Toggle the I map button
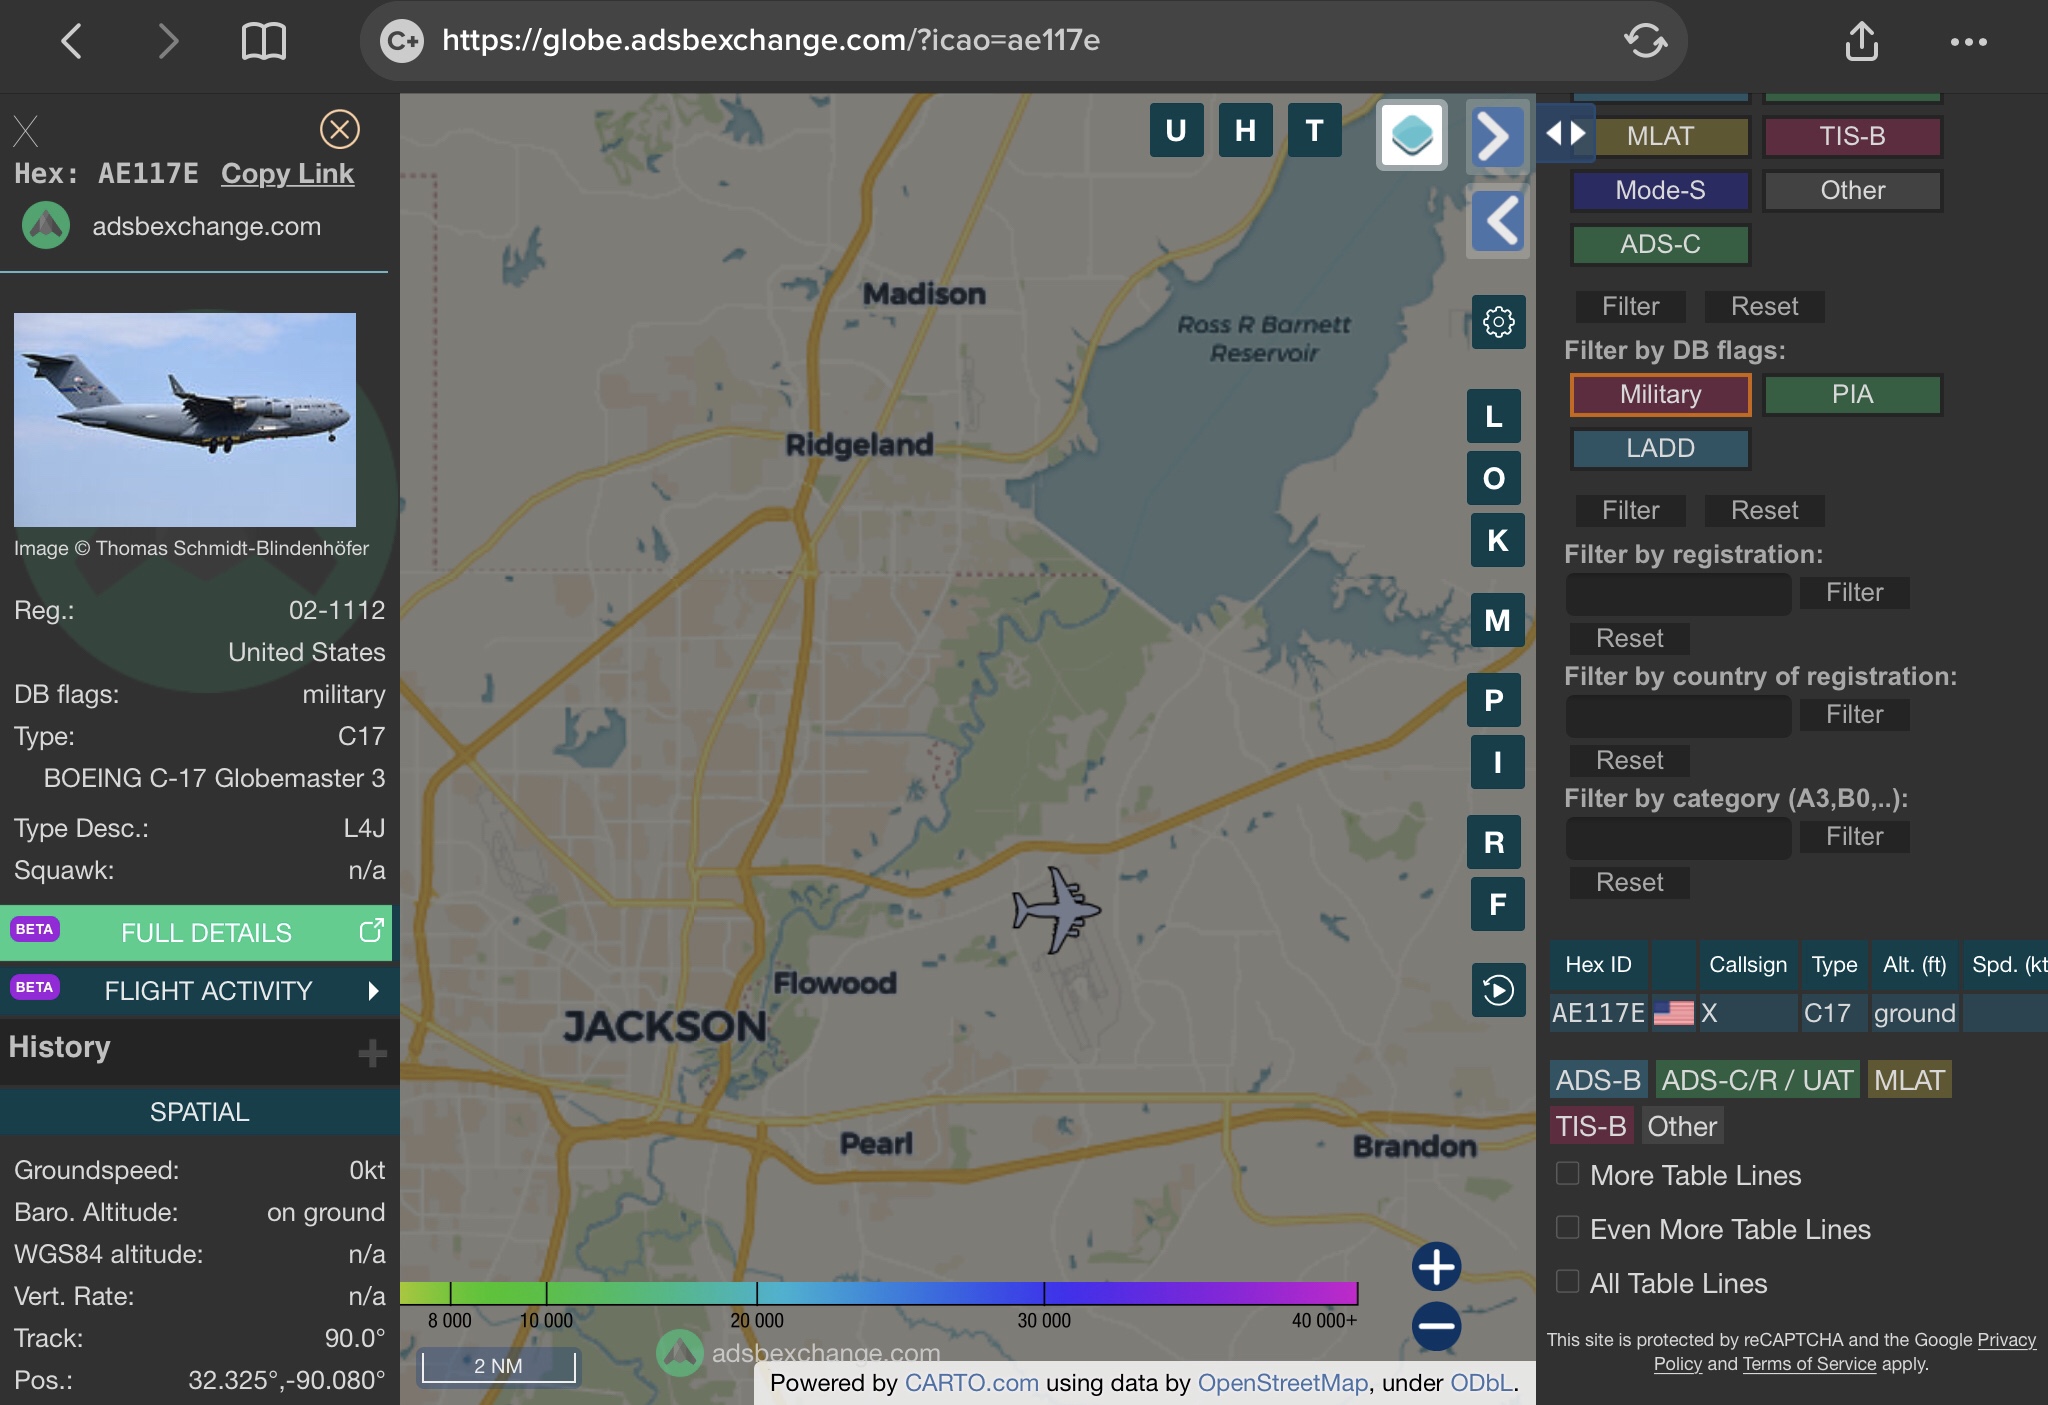This screenshot has height=1405, width=2048. (x=1498, y=762)
